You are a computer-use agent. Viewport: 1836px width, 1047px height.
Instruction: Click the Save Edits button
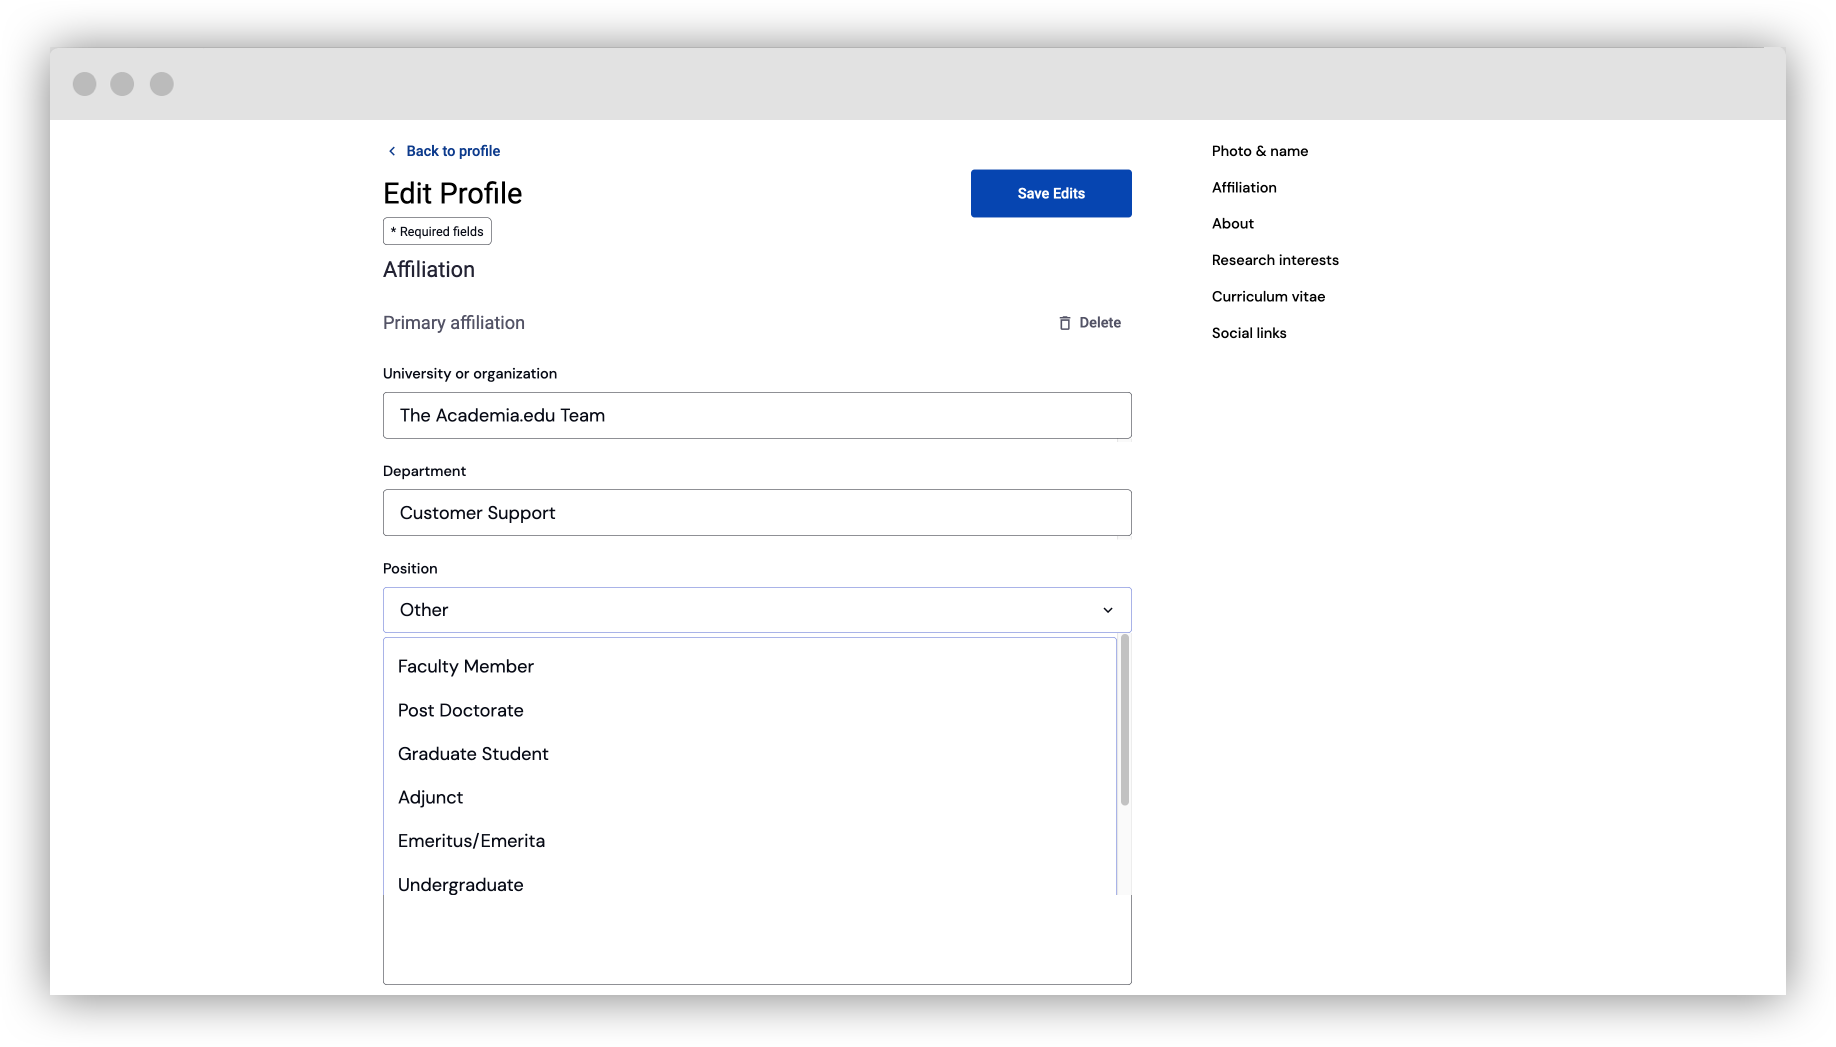click(1051, 193)
